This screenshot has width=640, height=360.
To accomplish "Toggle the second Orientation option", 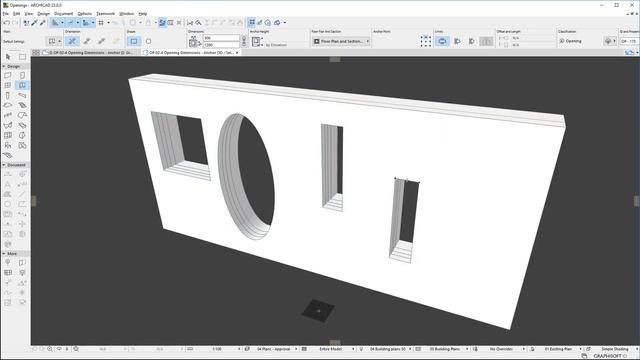I will (x=87, y=41).
